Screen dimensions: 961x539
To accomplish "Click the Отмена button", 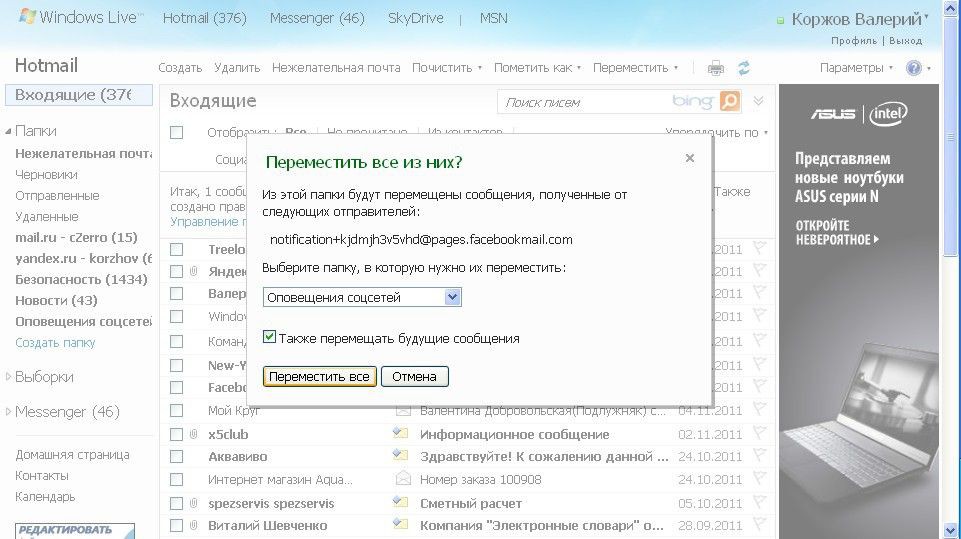I will tap(414, 377).
